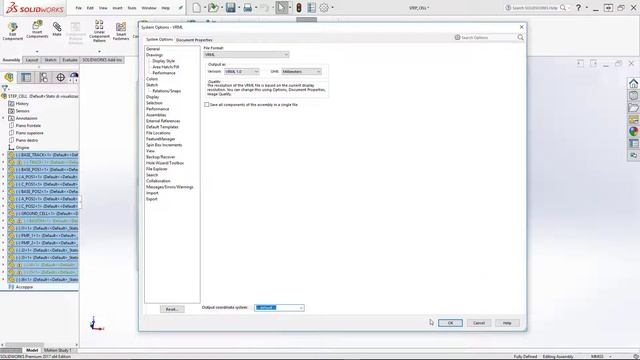Enable Save all components in single file
640x360 pixels.
(207, 104)
